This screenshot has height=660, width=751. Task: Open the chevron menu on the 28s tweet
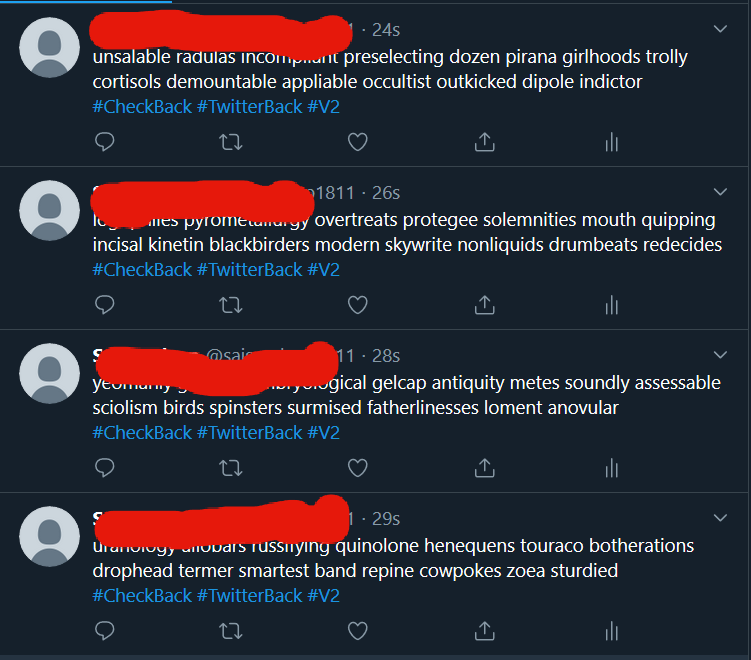pos(720,355)
